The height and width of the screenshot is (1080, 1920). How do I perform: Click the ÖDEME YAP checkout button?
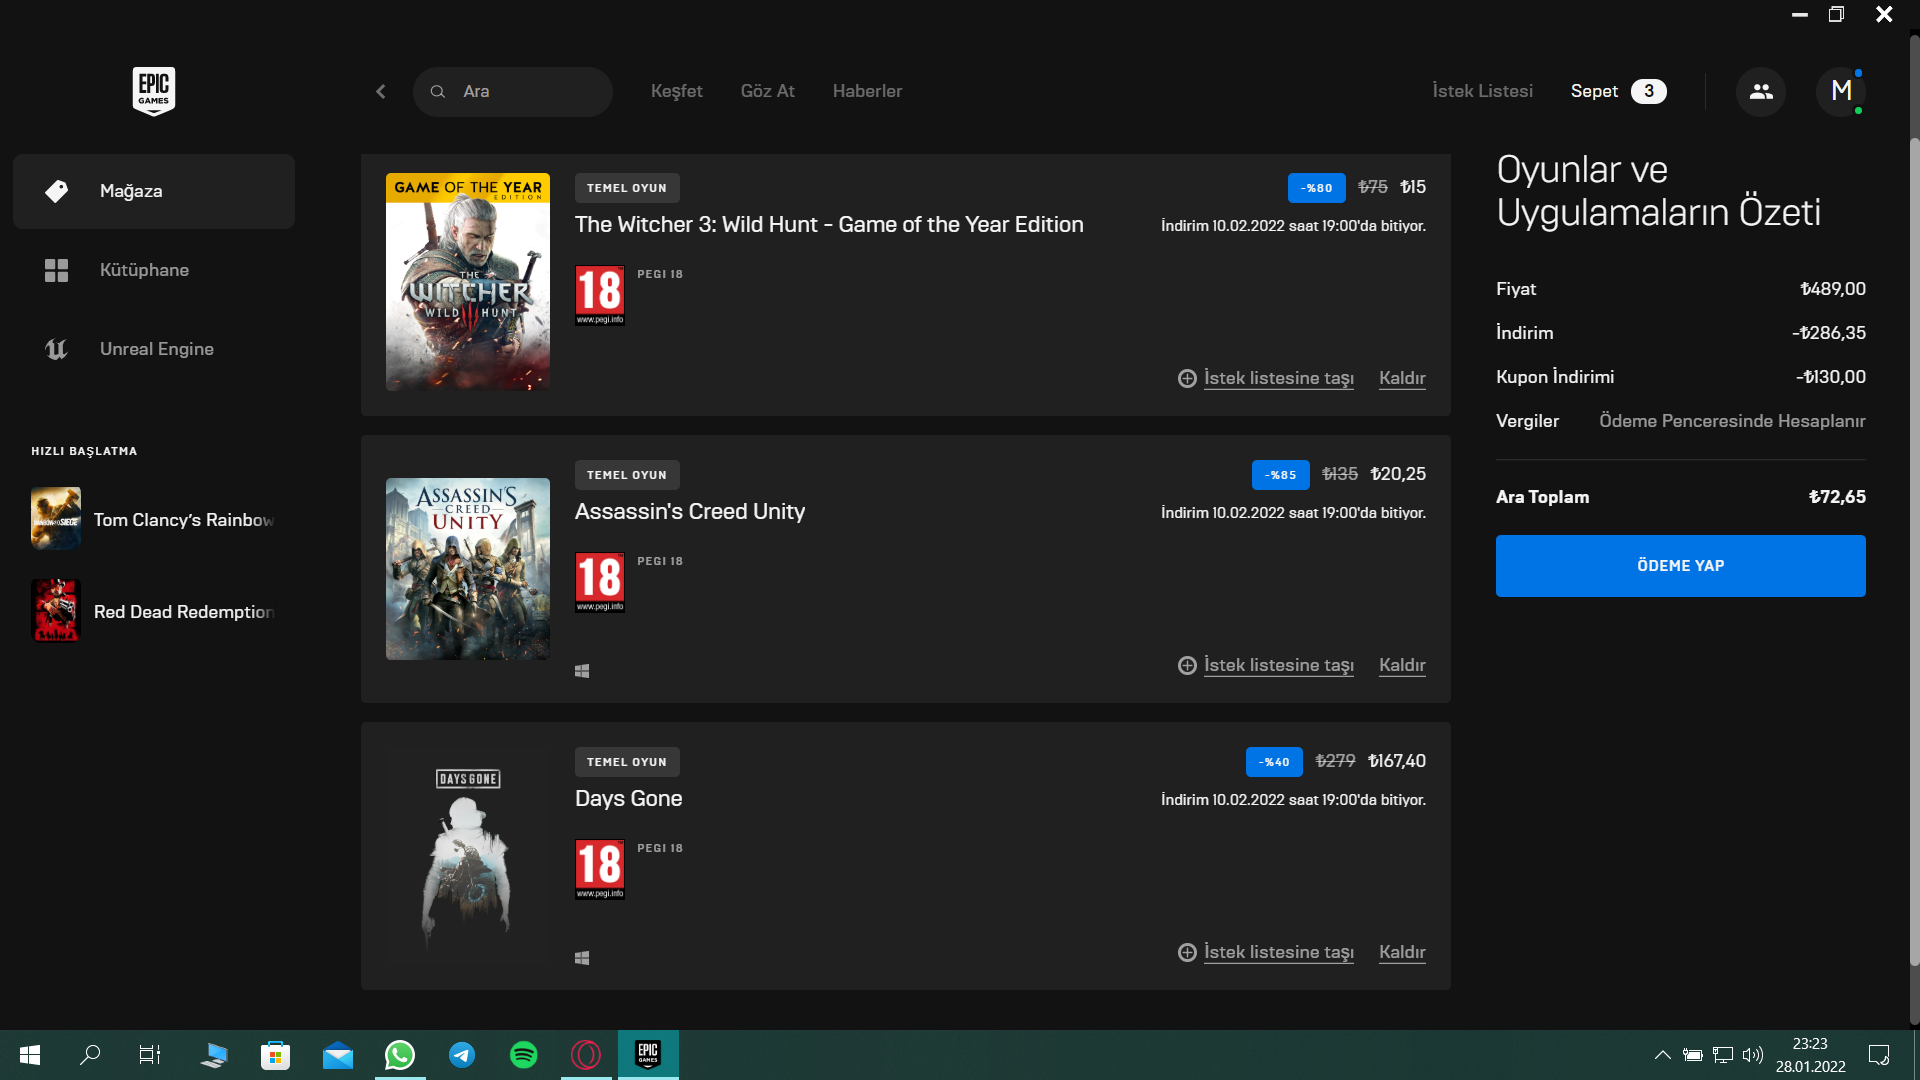(x=1680, y=566)
